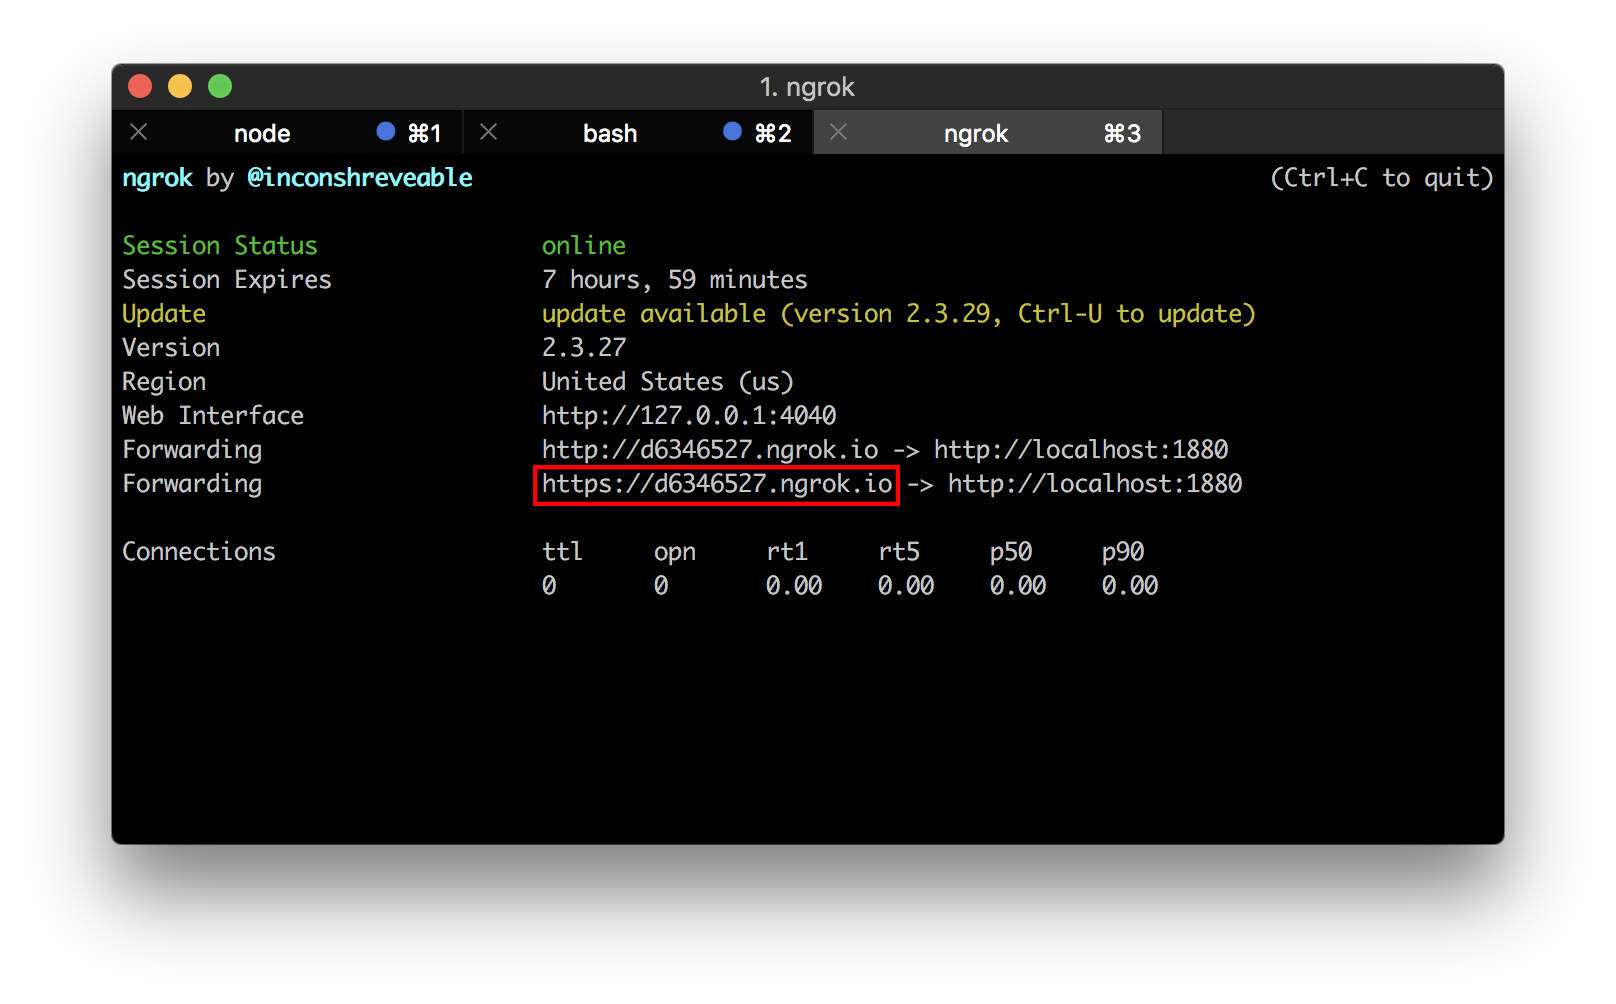Click the 'Region' label
1616x1004 pixels.
[x=164, y=382]
